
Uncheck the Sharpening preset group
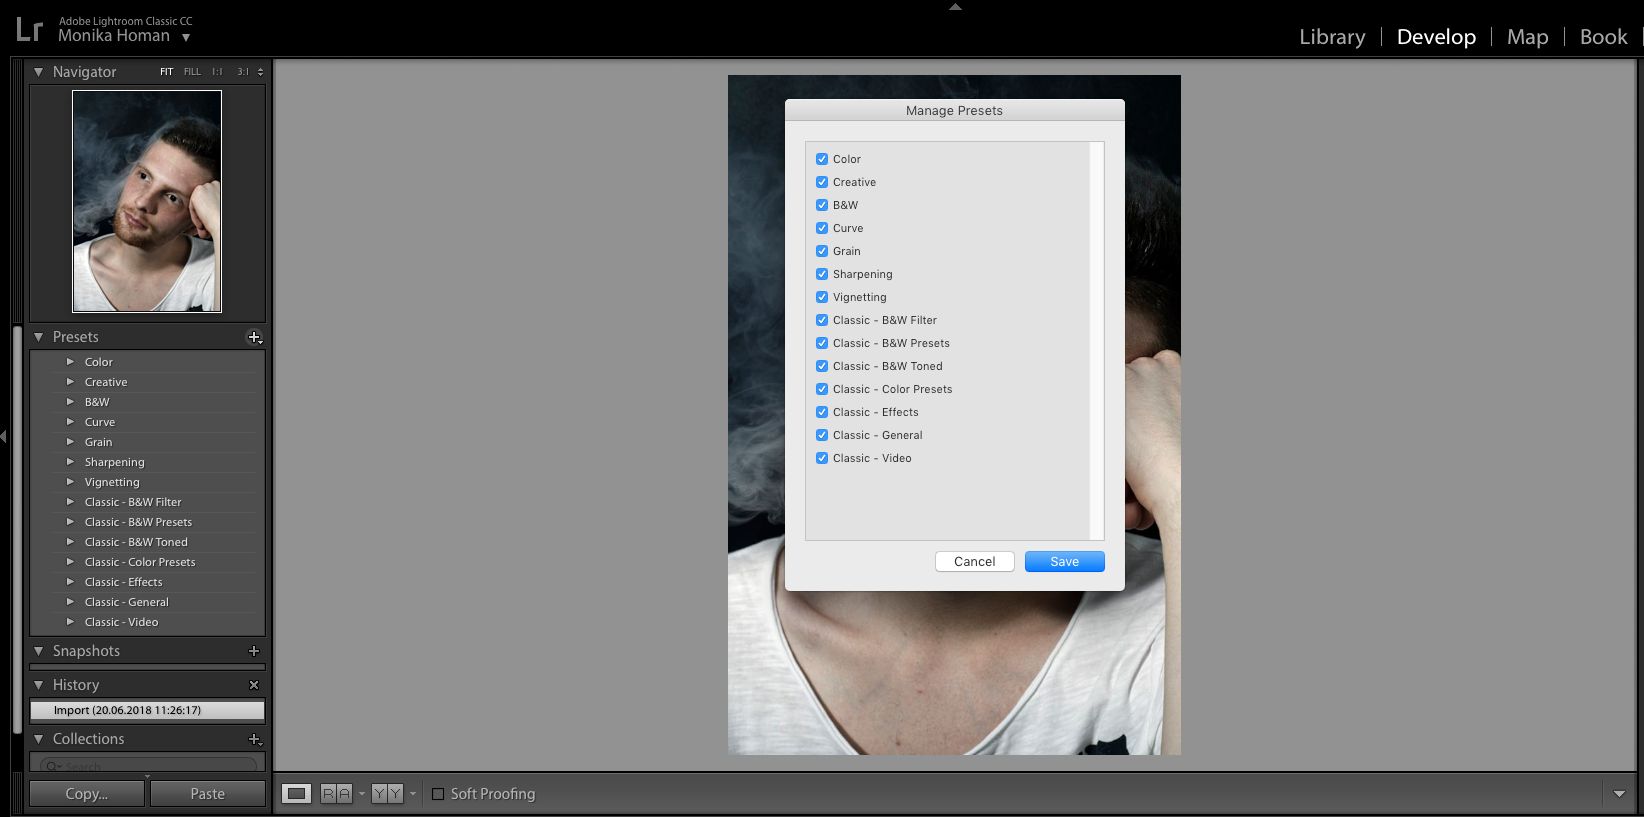tap(822, 274)
